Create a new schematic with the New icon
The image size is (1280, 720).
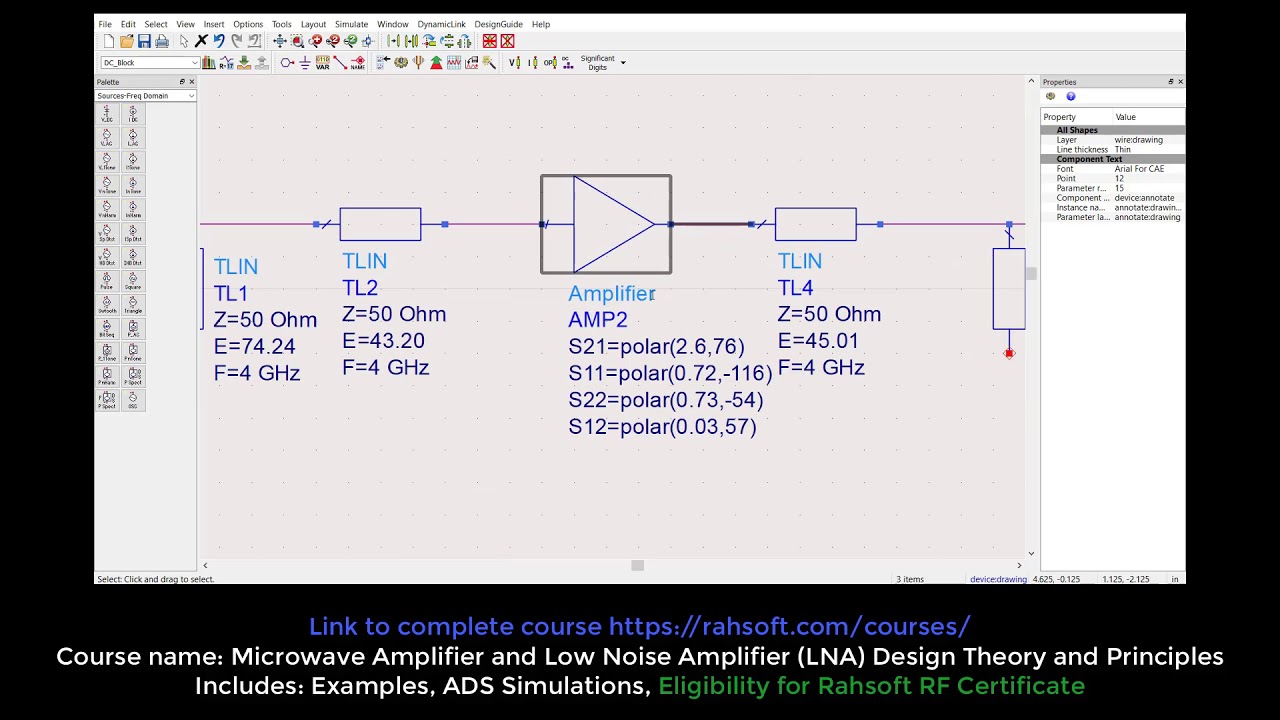(x=109, y=41)
